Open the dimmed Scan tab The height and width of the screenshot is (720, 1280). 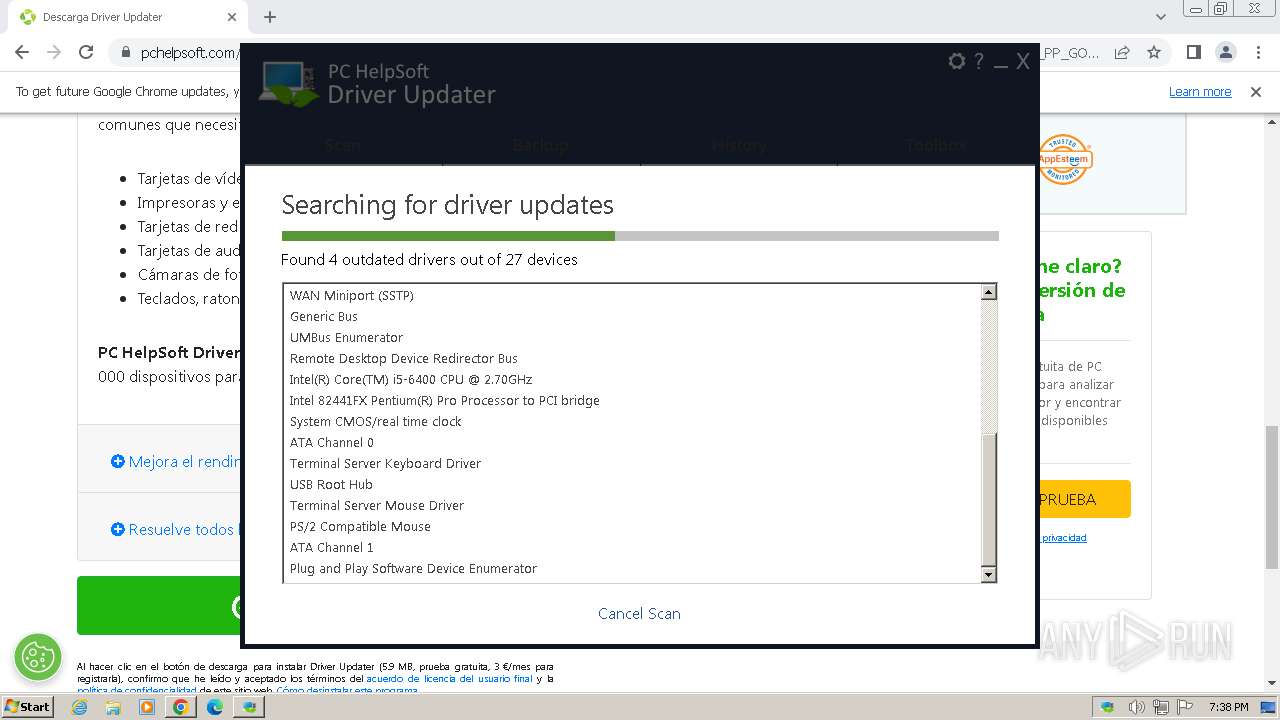pos(343,145)
